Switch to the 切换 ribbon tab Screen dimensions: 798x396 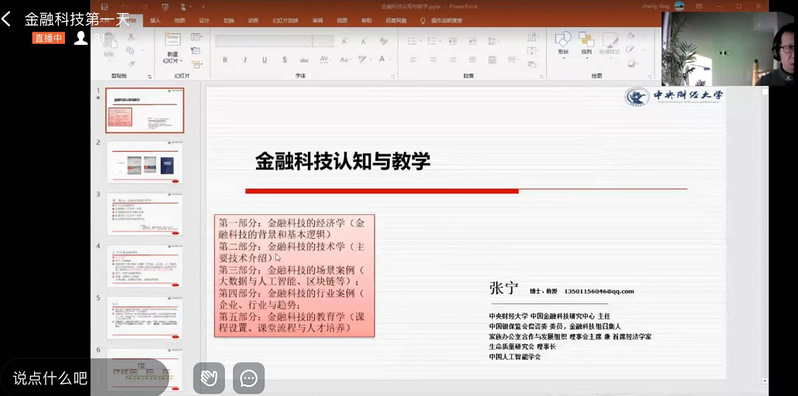click(x=229, y=21)
